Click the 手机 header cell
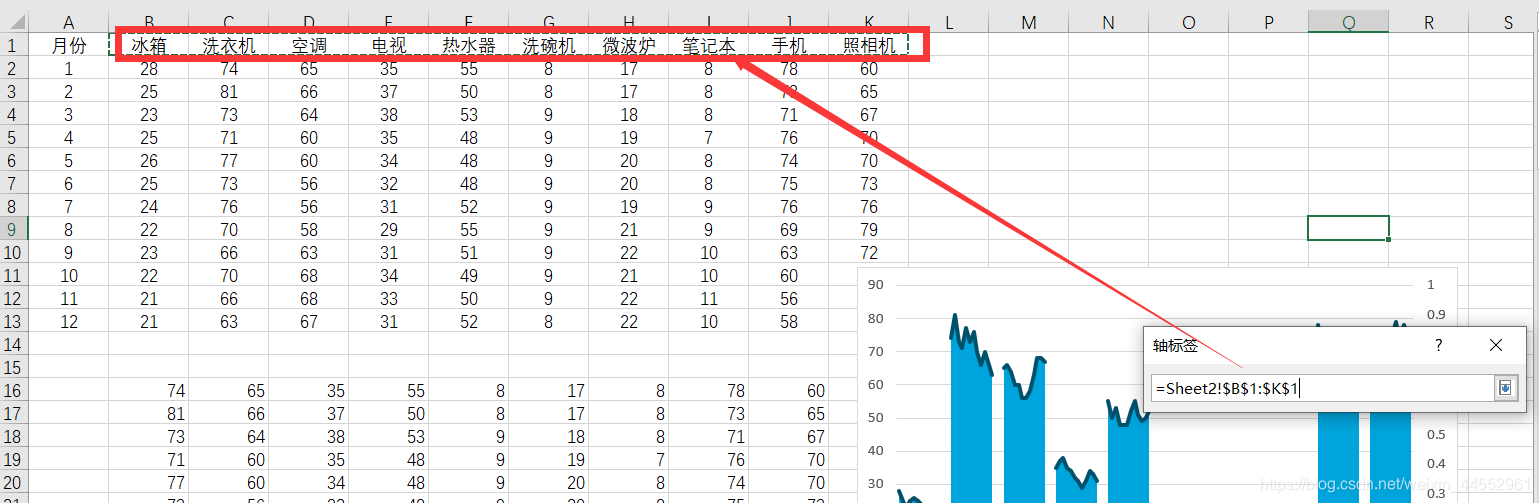The width and height of the screenshot is (1539, 503). (789, 45)
